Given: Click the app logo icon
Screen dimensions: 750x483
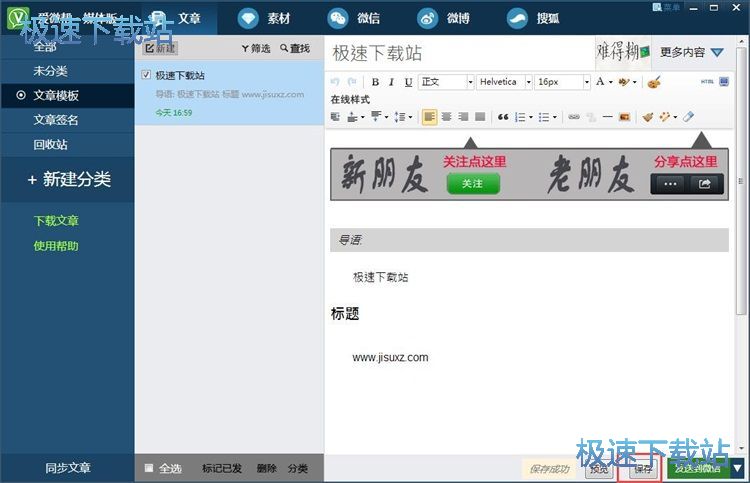Looking at the screenshot, I should tap(18, 18).
